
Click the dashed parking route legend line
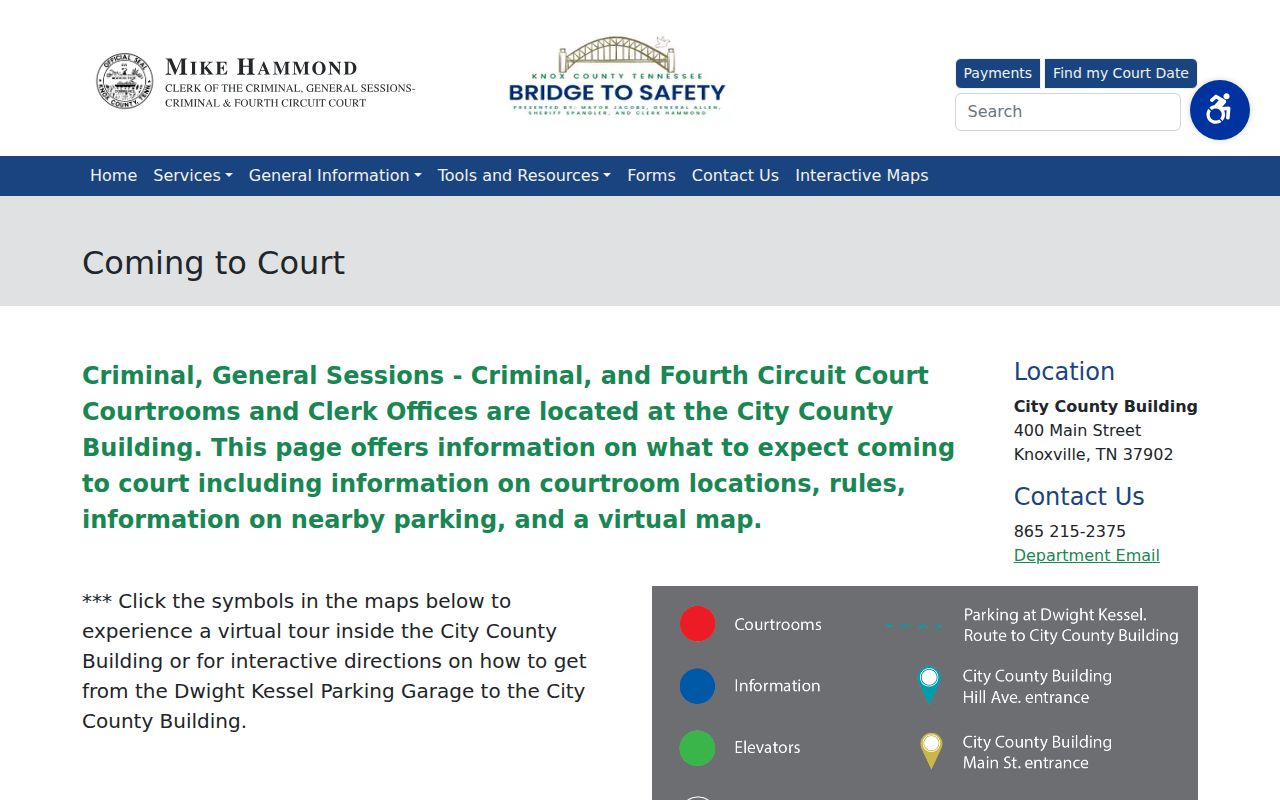[x=913, y=626]
